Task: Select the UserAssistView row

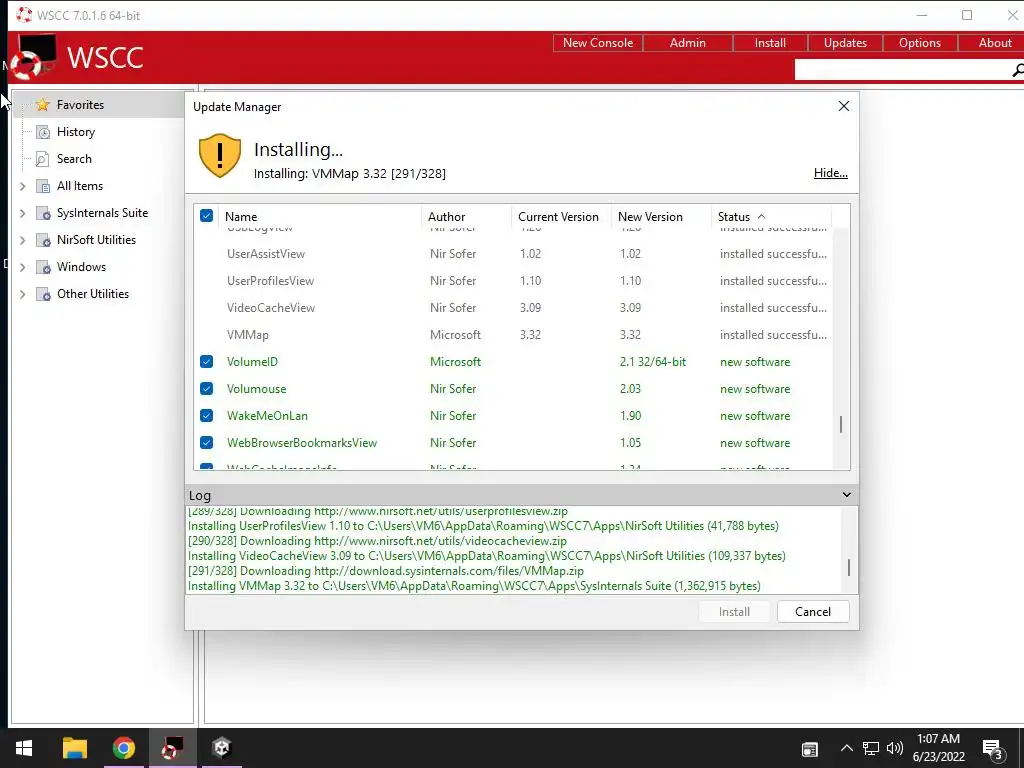Action: (x=513, y=253)
